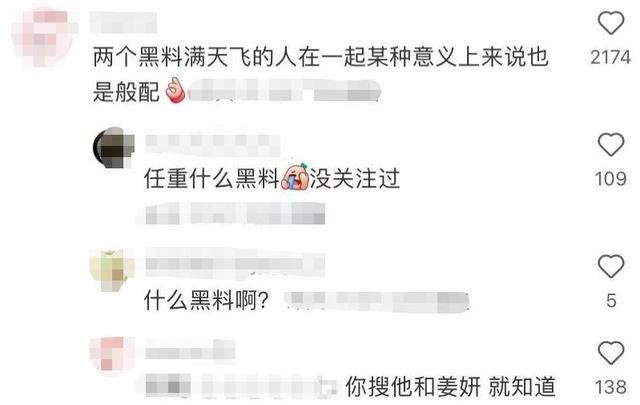Select the reply 什么黑料啊?
640x405 pixels.
pos(207,301)
